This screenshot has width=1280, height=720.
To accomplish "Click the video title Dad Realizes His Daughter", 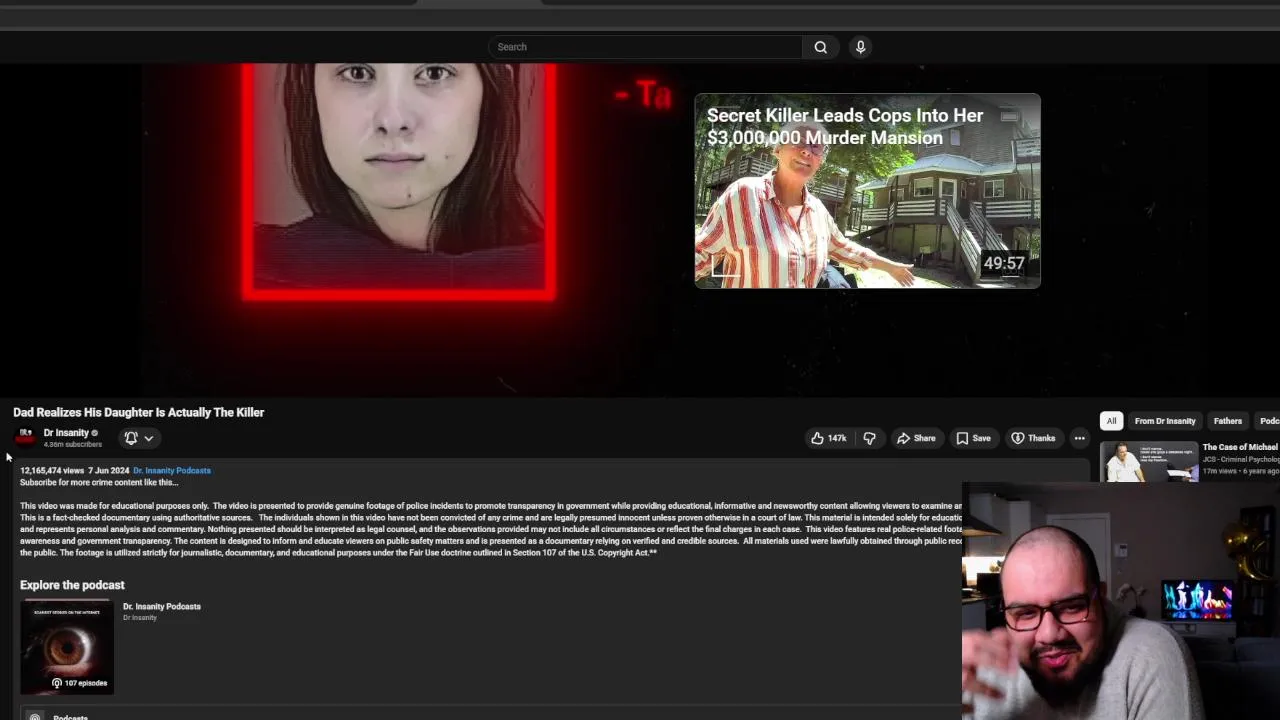I will 139,412.
